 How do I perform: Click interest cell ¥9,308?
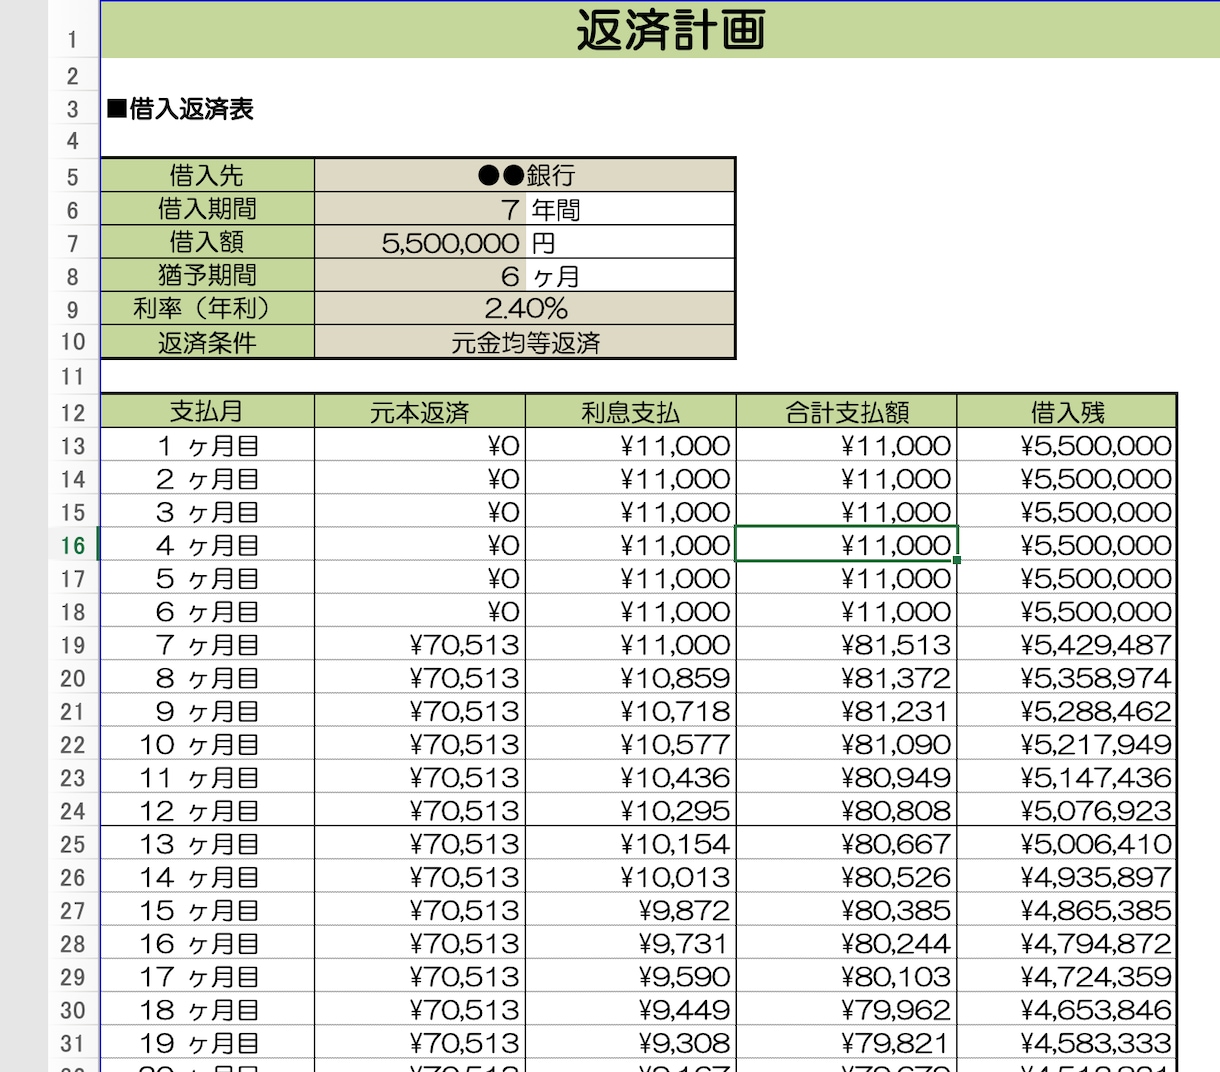pos(631,1043)
